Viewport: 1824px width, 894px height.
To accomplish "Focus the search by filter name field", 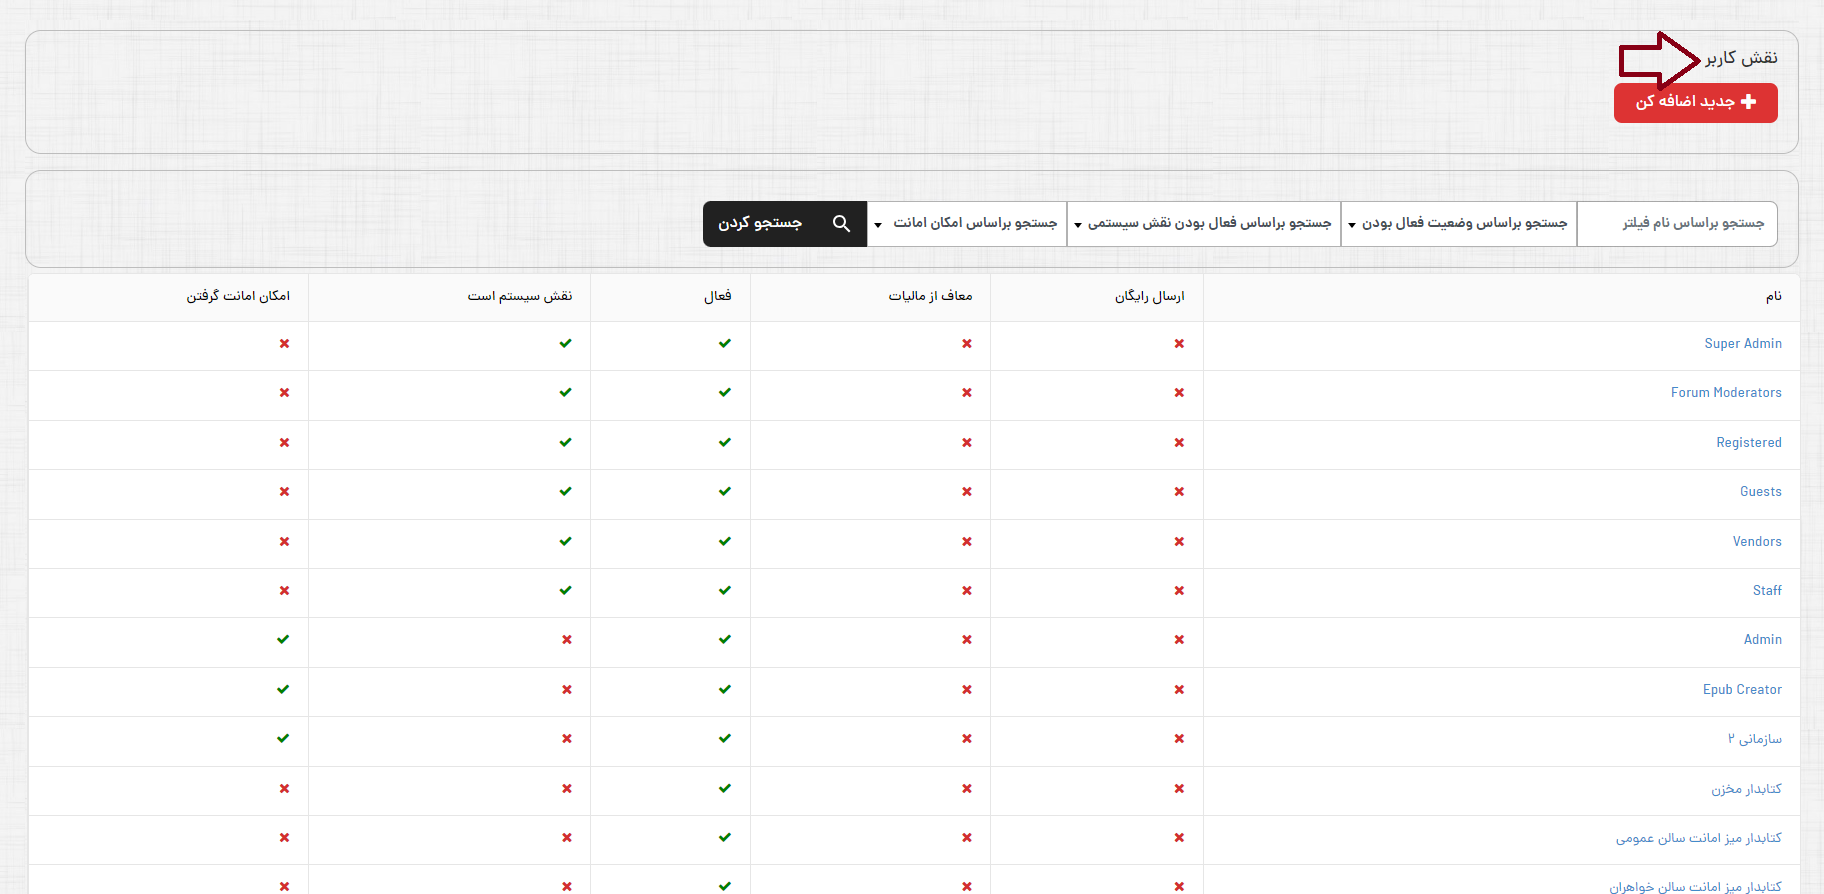I will (x=1677, y=224).
